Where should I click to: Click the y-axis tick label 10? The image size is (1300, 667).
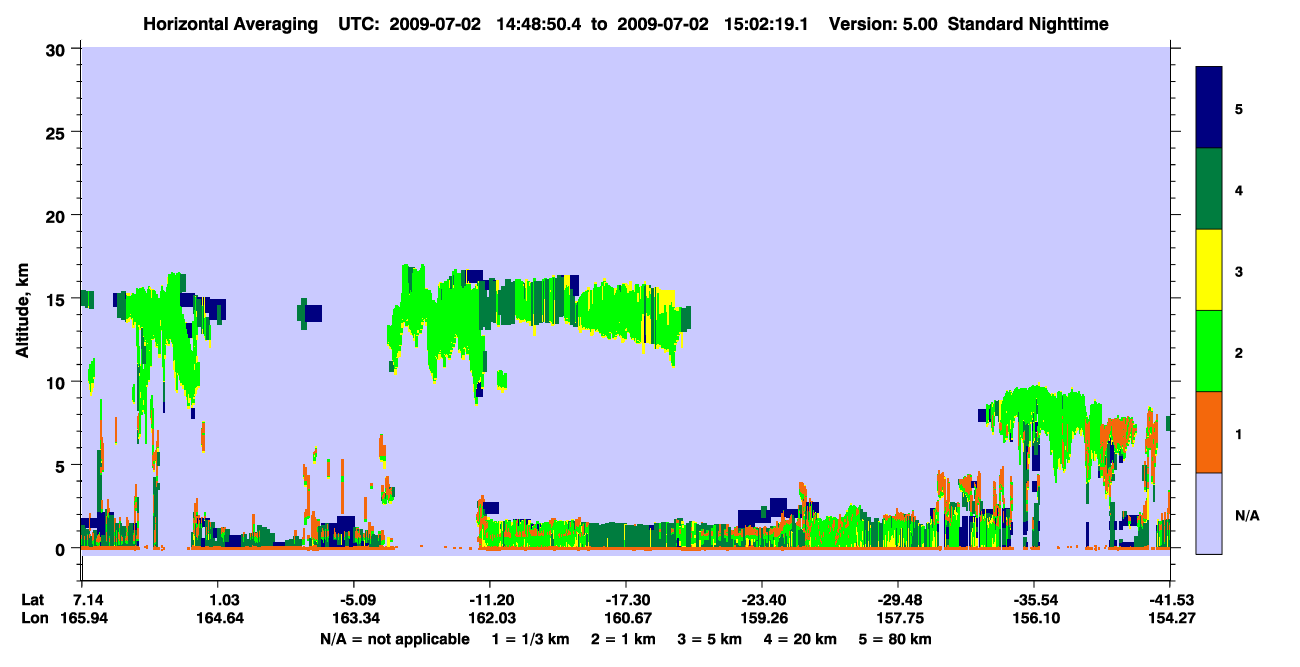pos(56,382)
